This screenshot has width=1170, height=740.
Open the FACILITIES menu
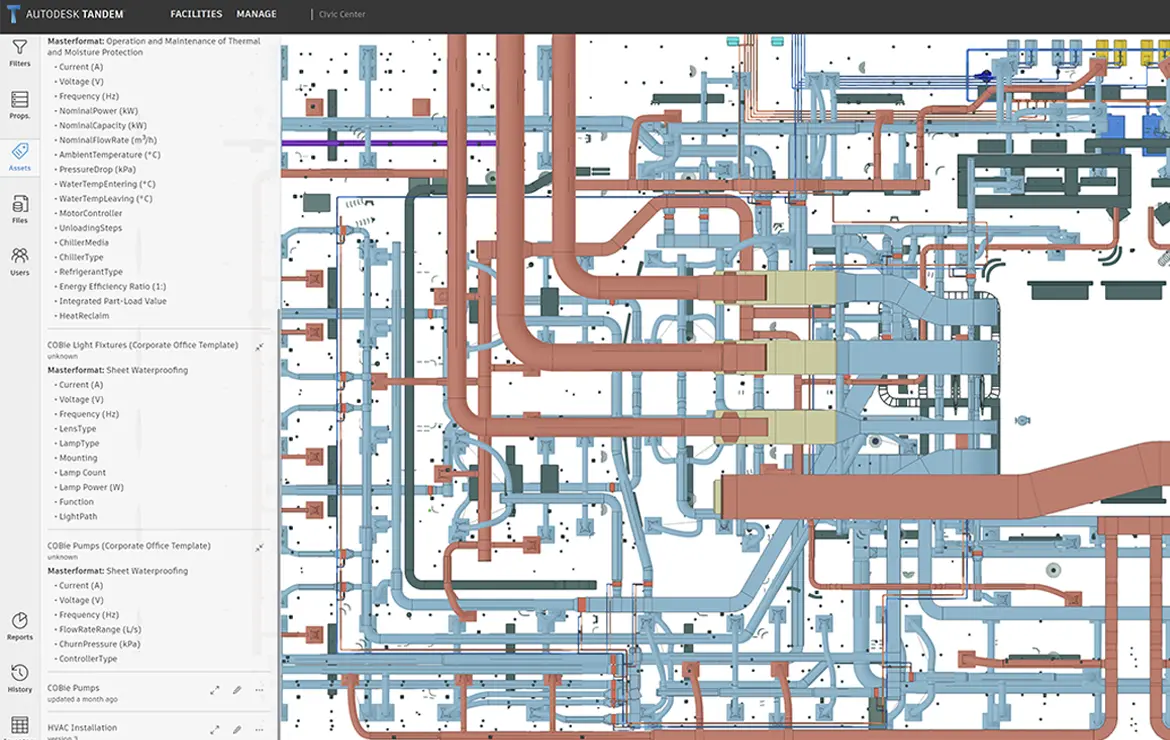coord(196,13)
